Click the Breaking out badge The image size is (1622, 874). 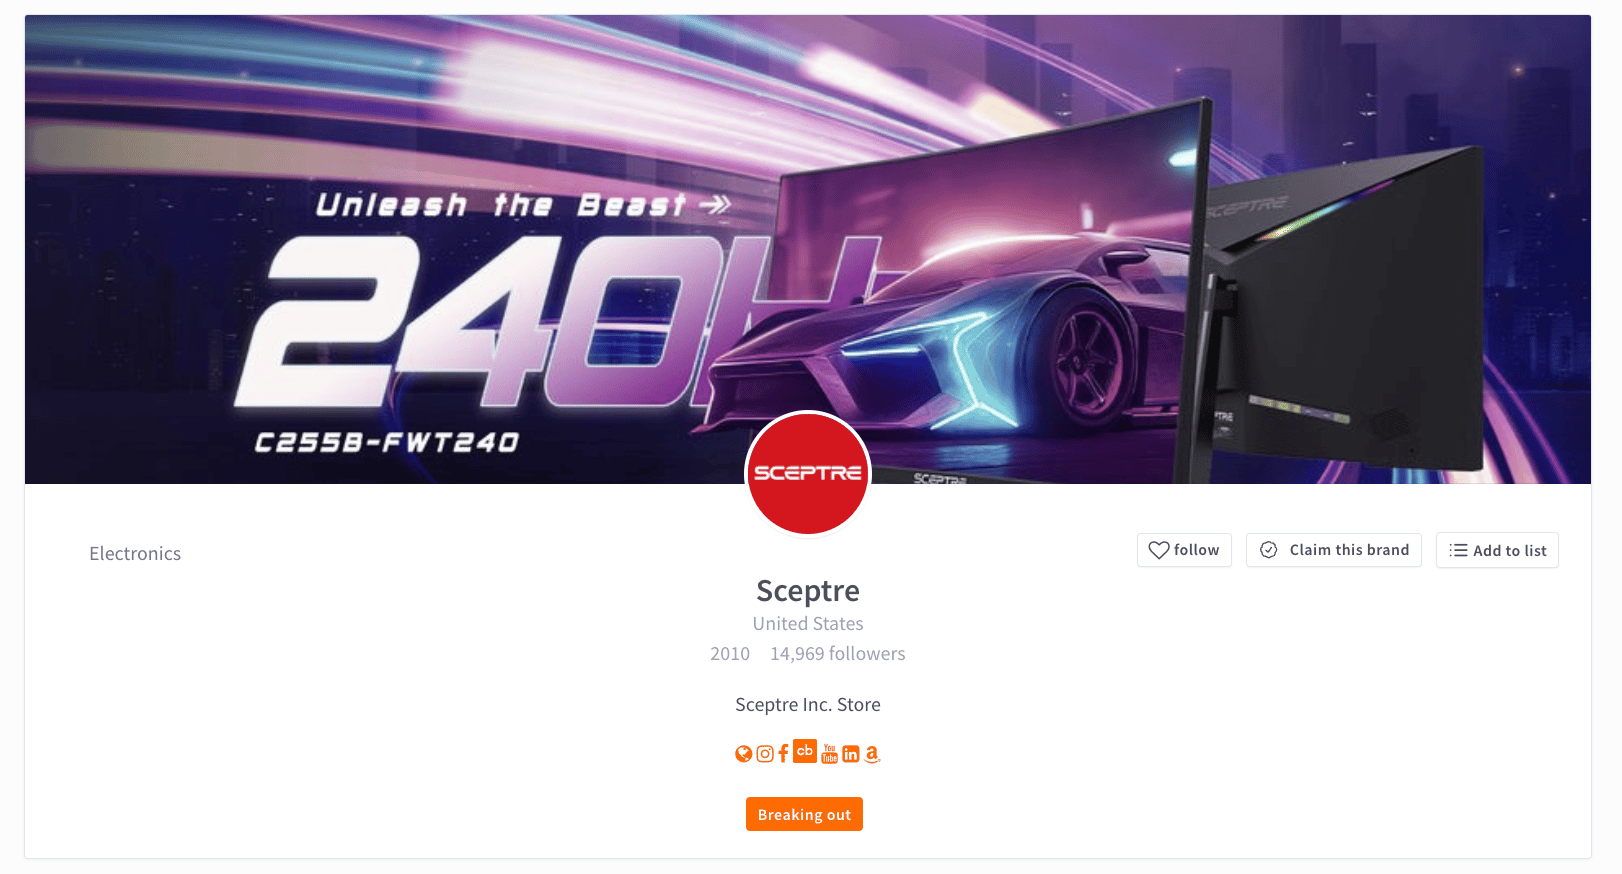click(804, 814)
